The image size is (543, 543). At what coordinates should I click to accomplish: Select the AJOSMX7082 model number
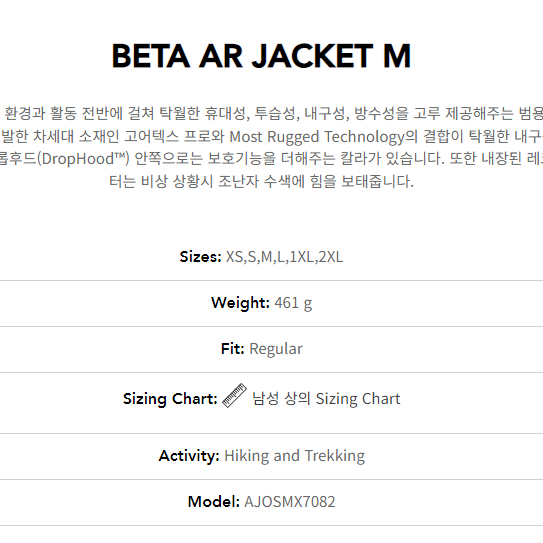pyautogui.click(x=290, y=502)
